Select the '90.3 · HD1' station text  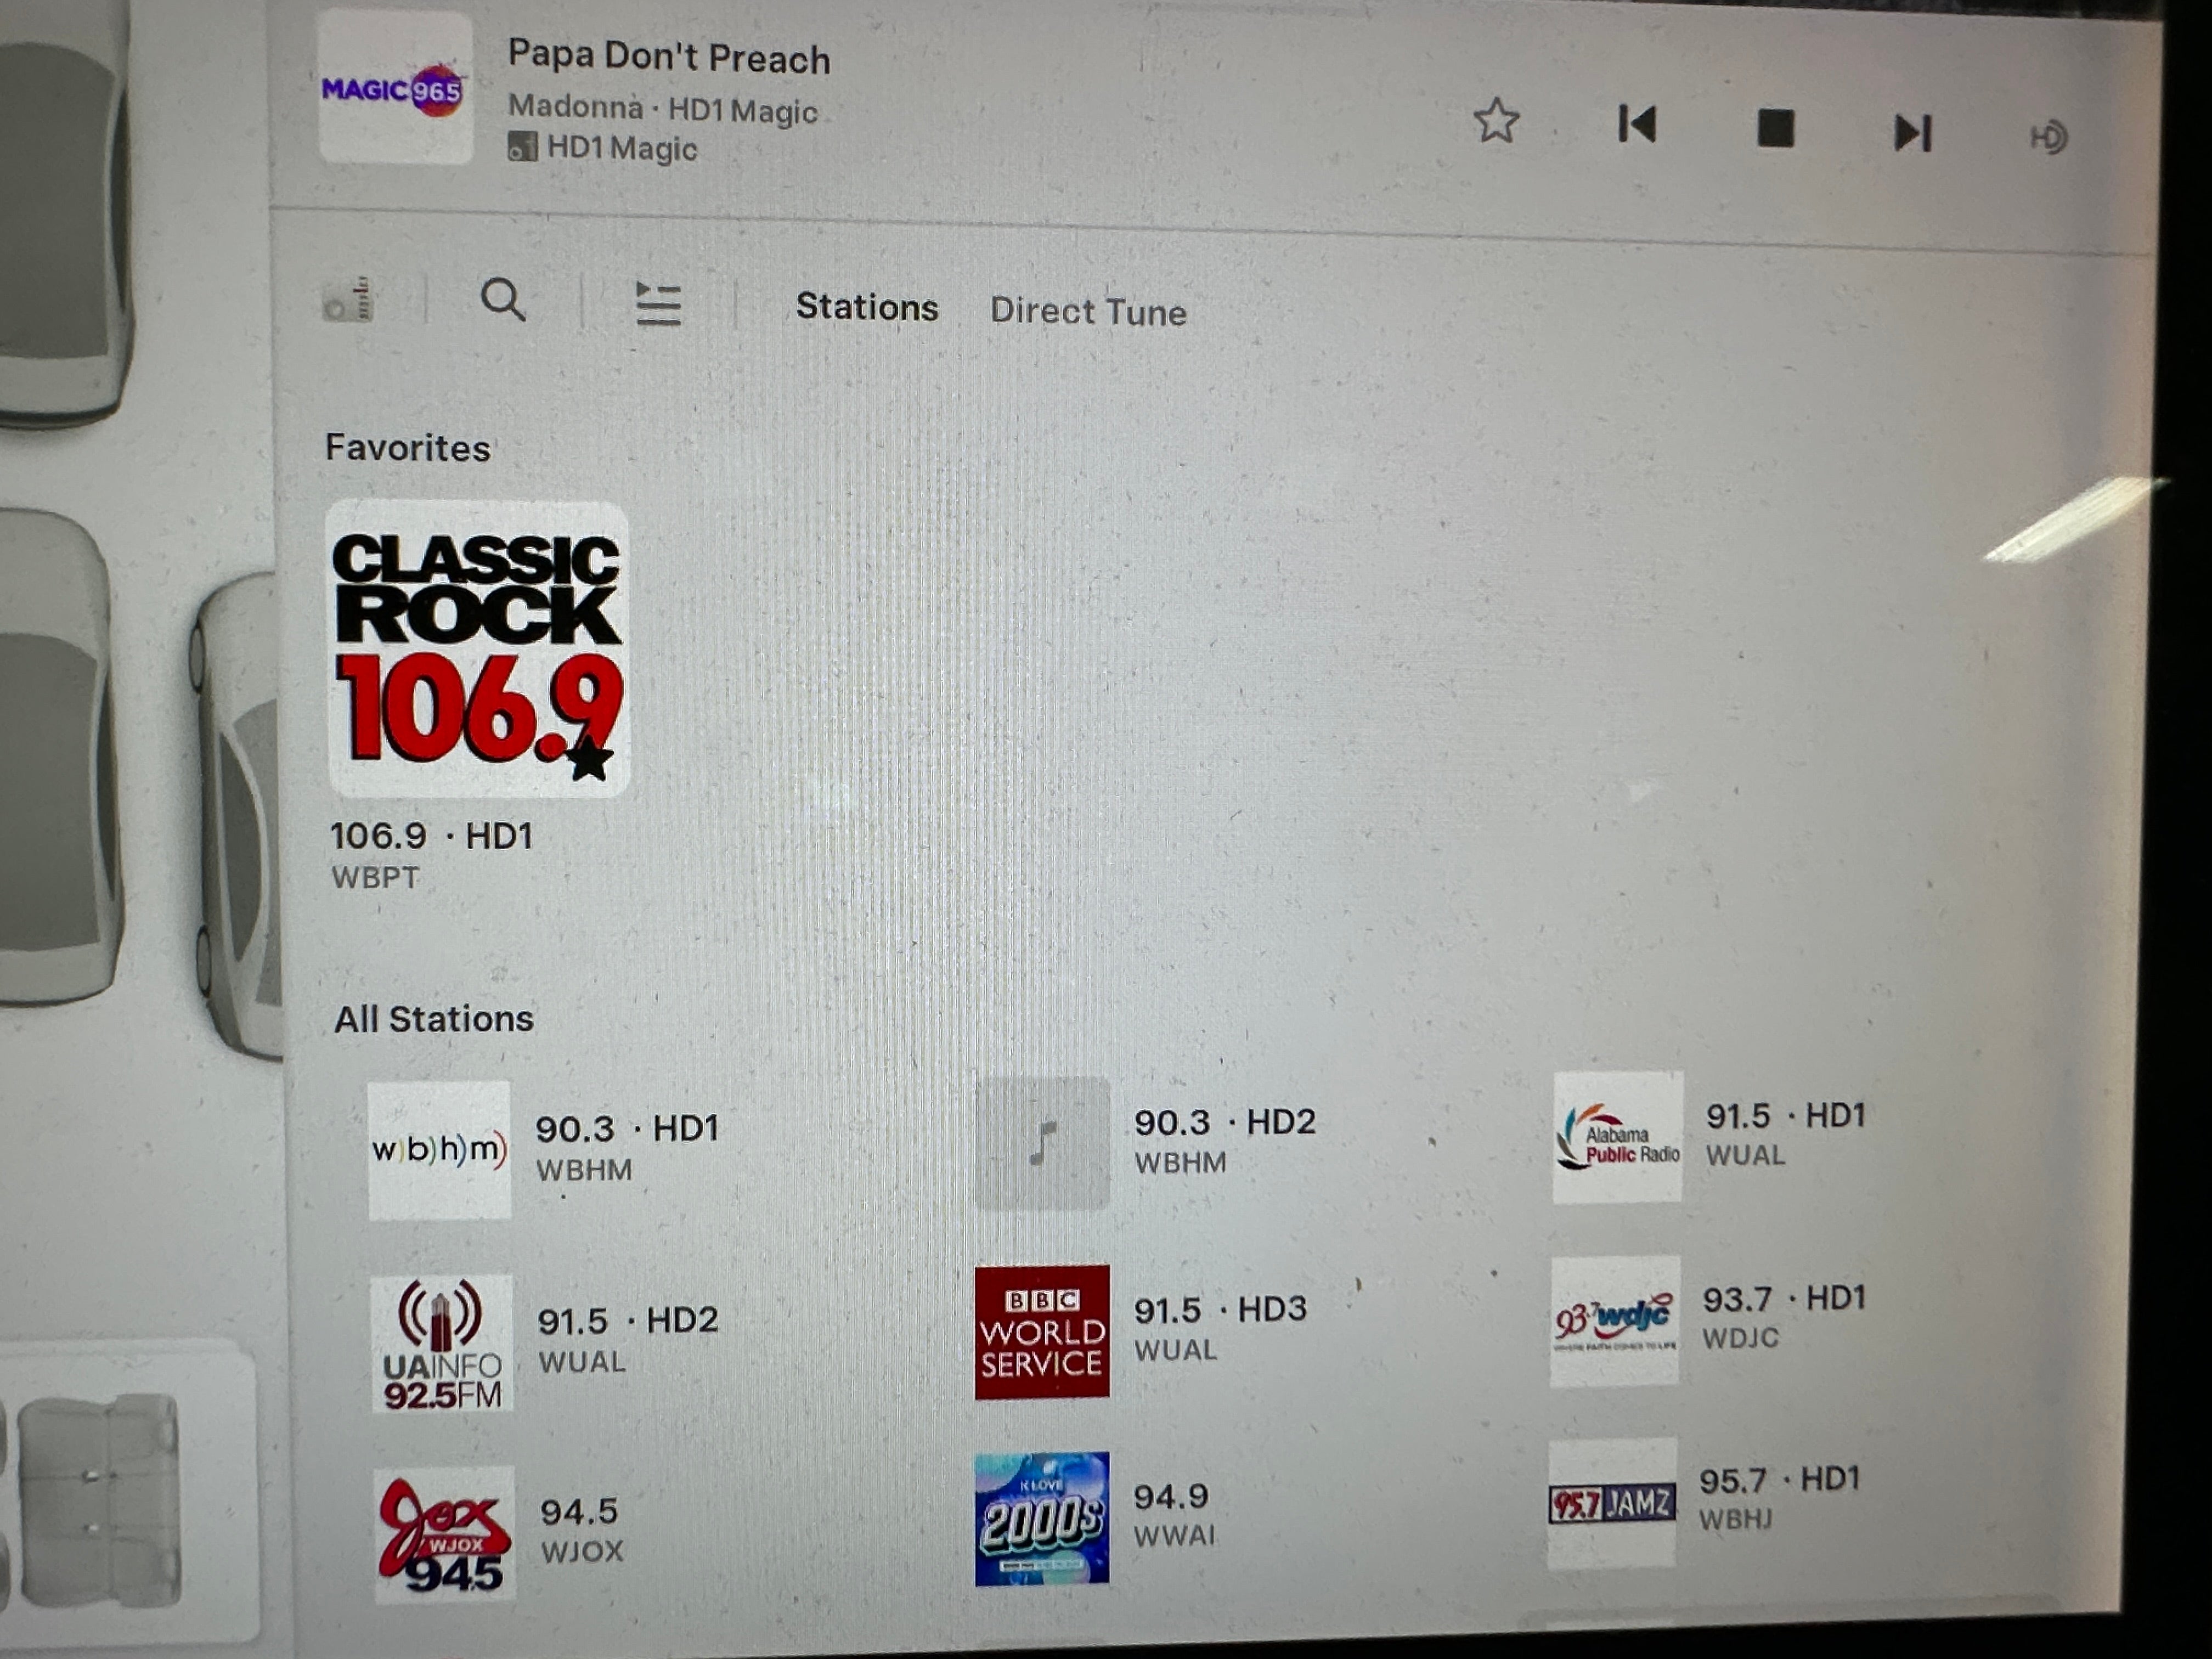pyautogui.click(x=627, y=1129)
